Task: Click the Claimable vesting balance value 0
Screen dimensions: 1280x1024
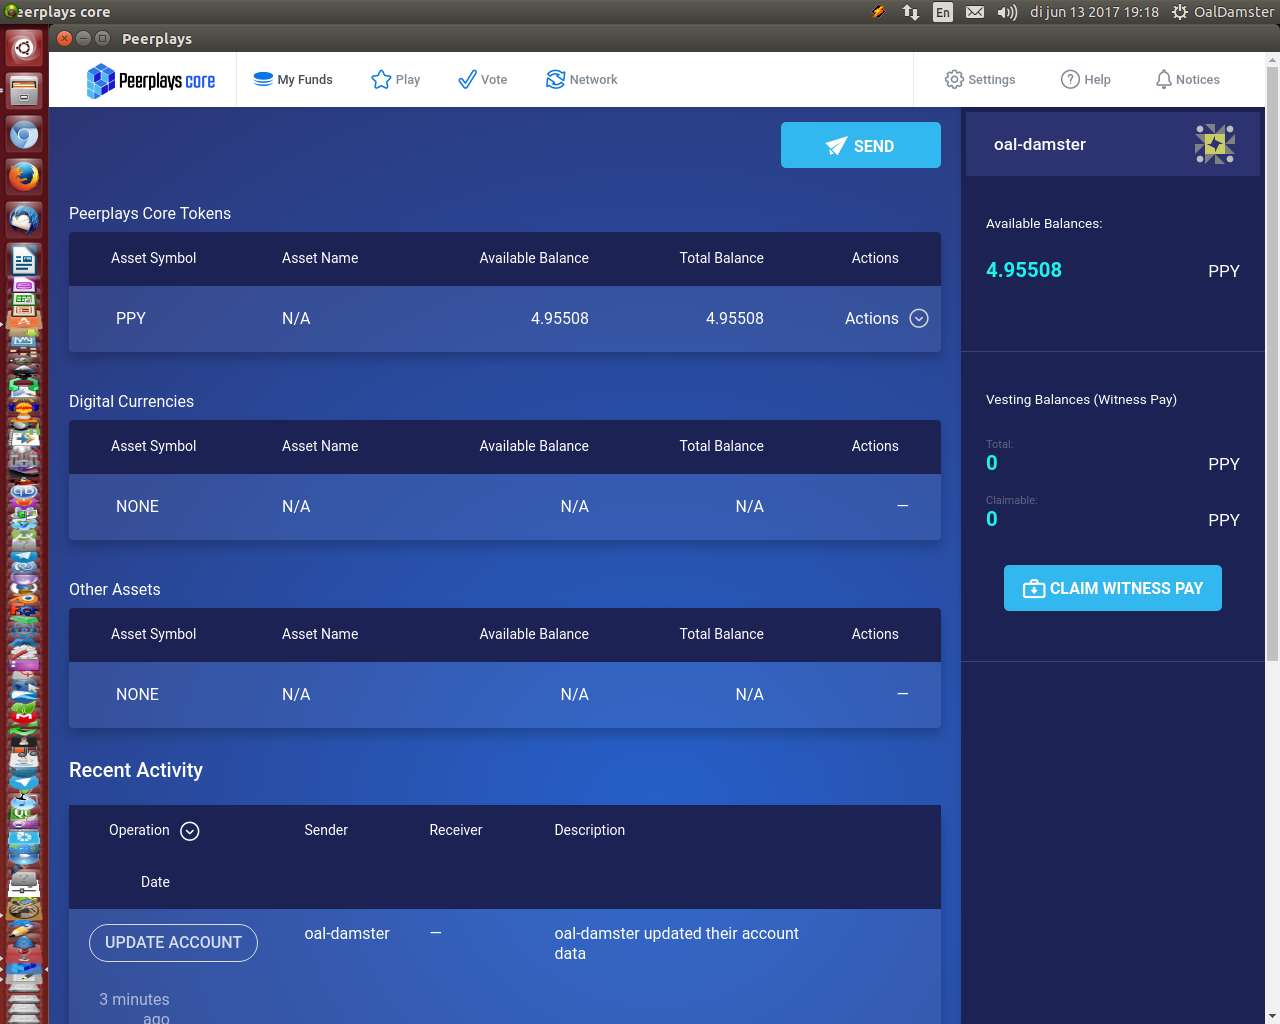Action: click(x=992, y=519)
